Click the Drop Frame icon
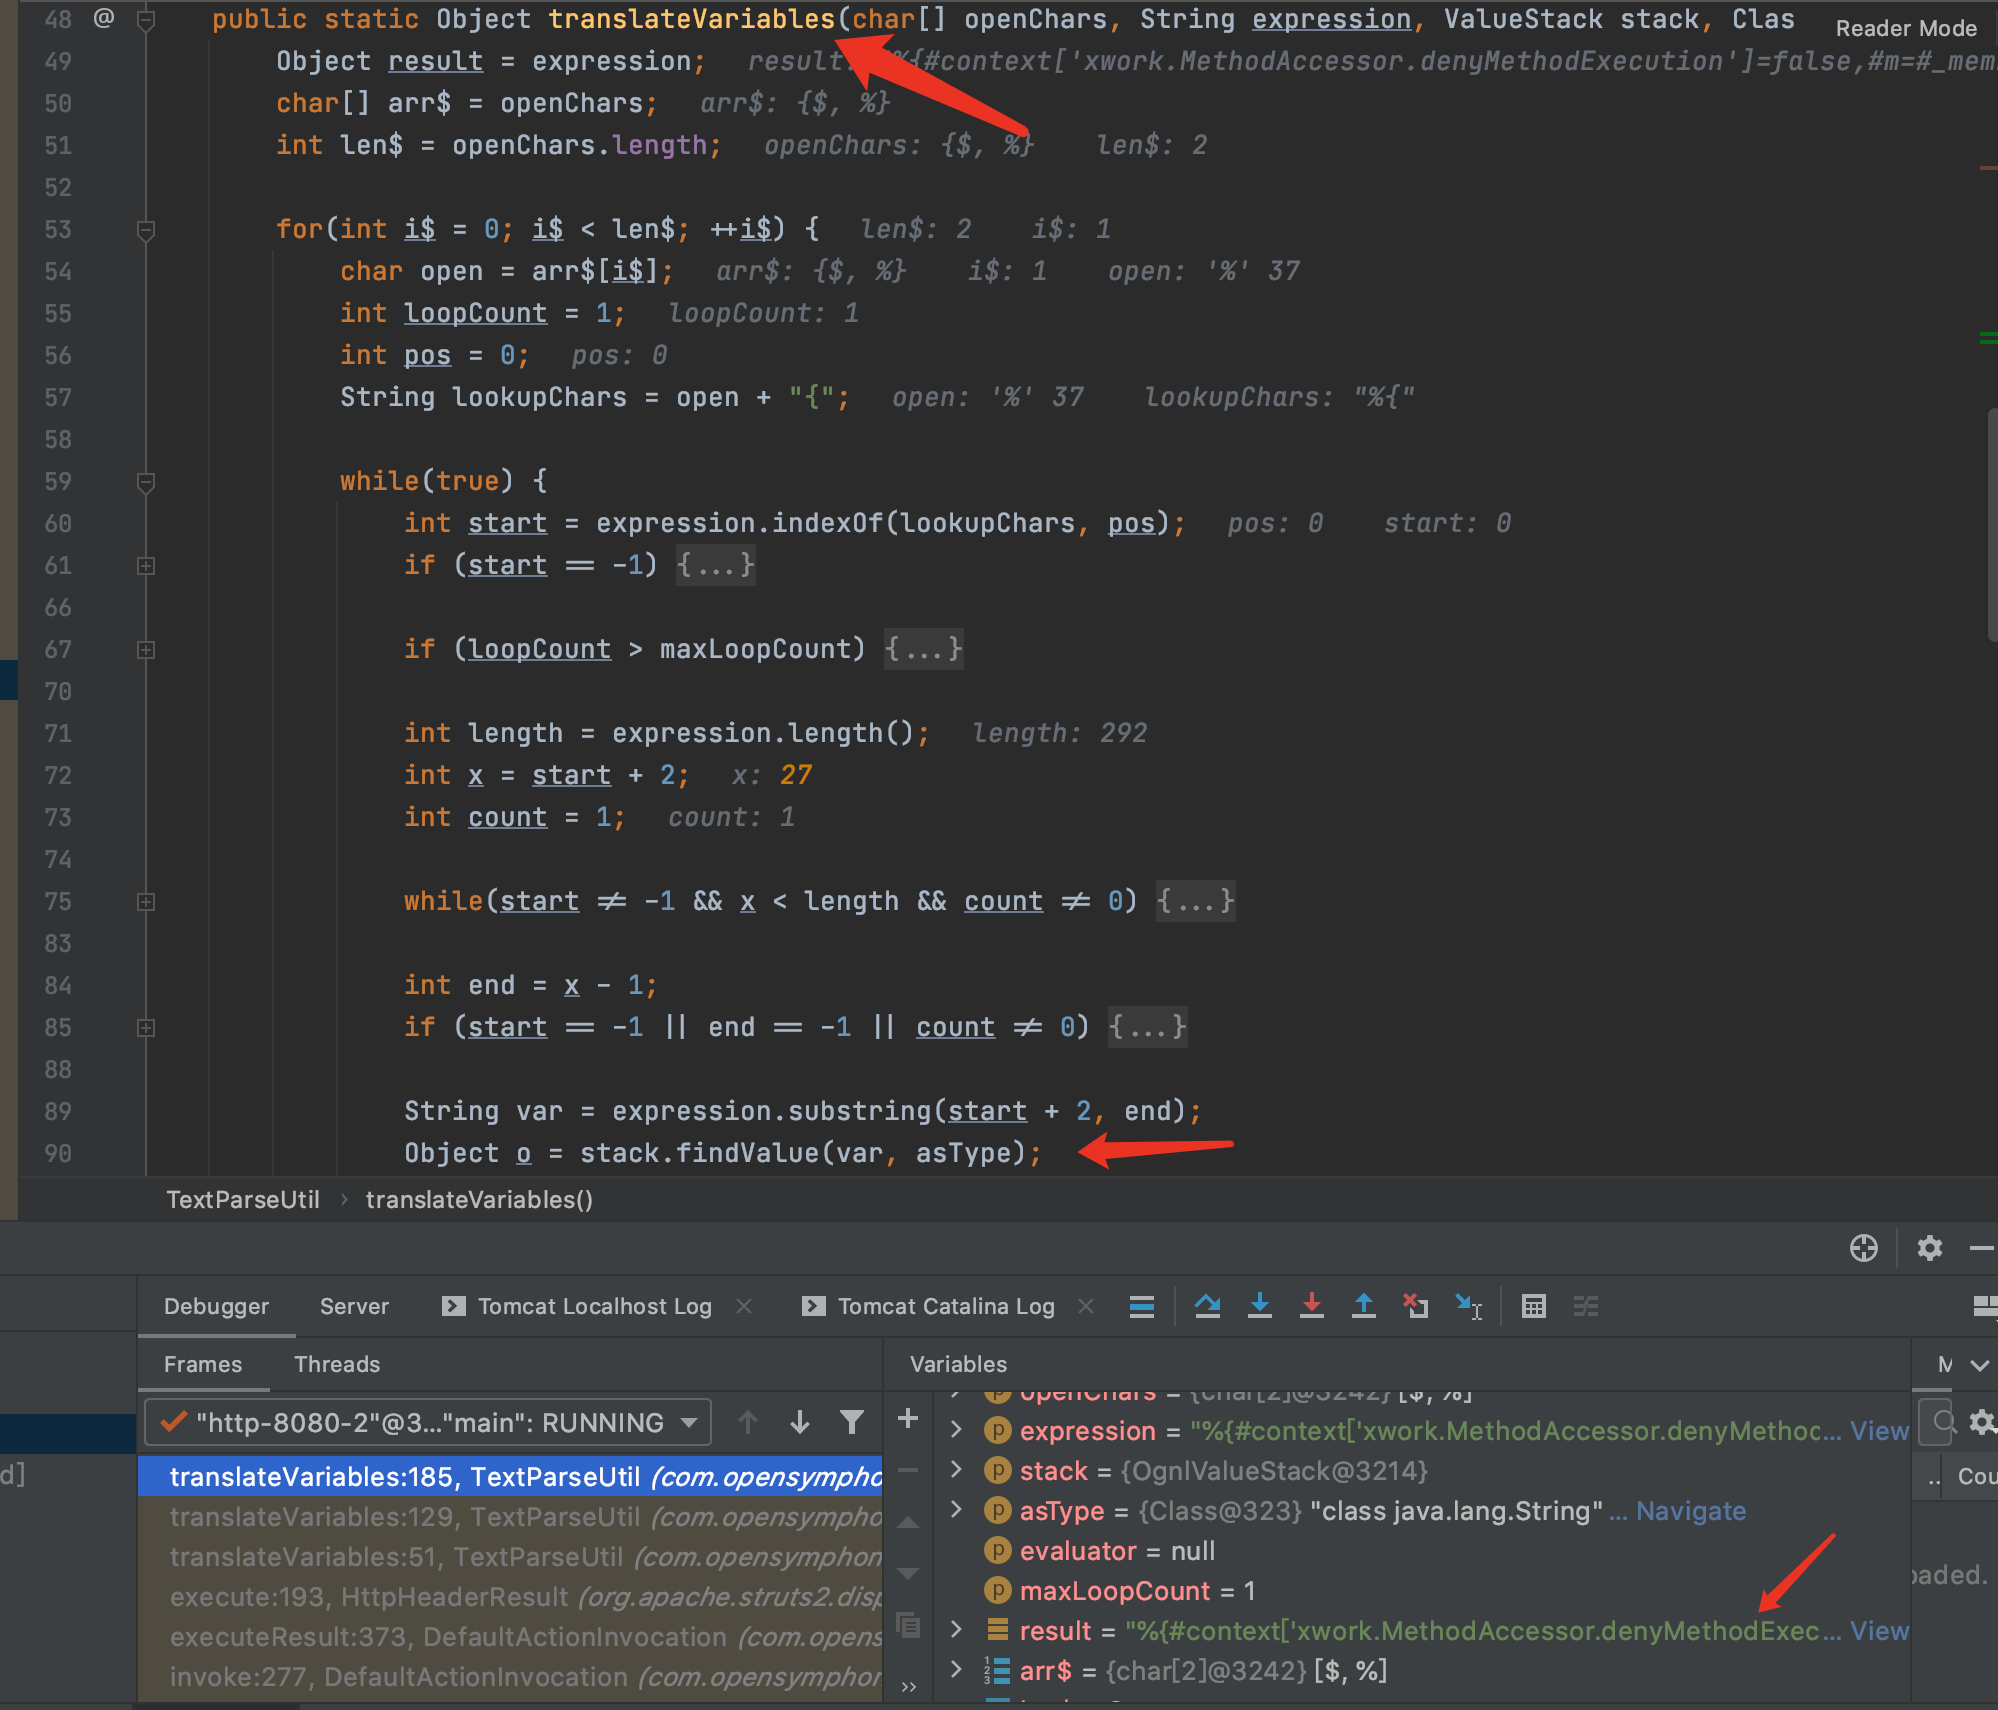The image size is (1998, 1710). click(x=1416, y=1306)
